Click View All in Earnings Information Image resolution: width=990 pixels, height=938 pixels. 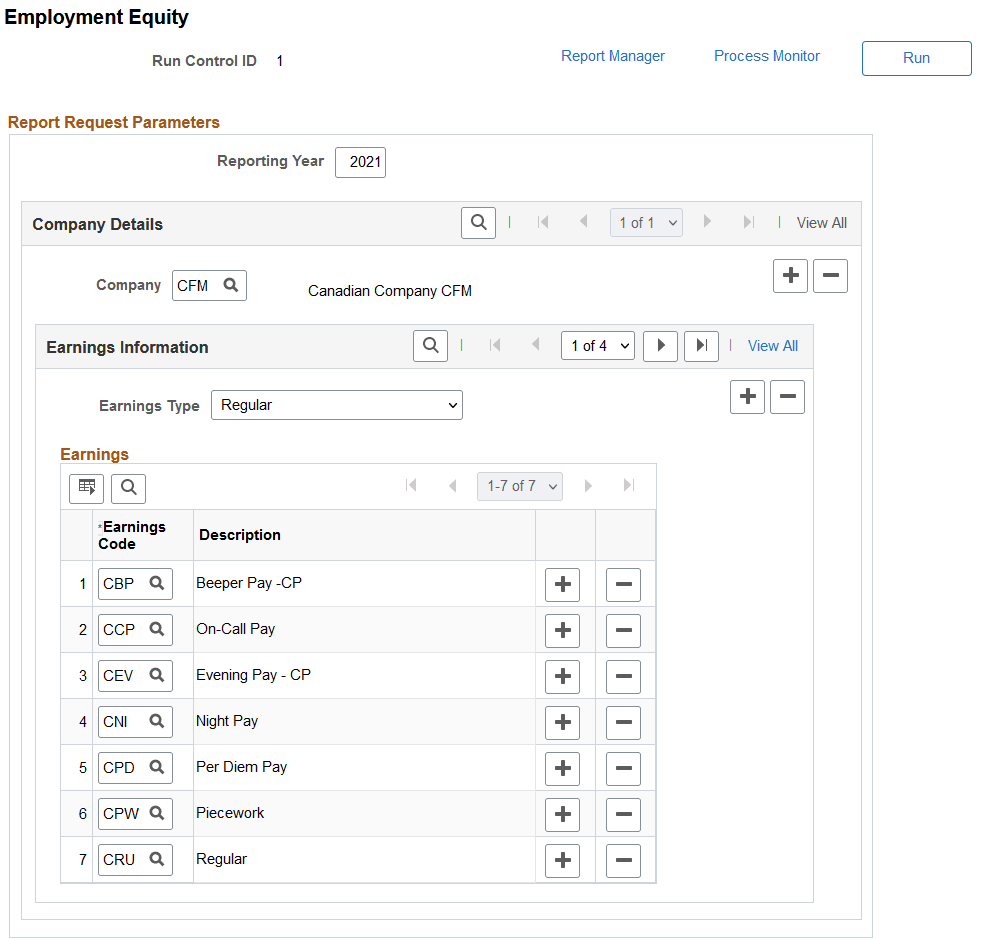772,345
